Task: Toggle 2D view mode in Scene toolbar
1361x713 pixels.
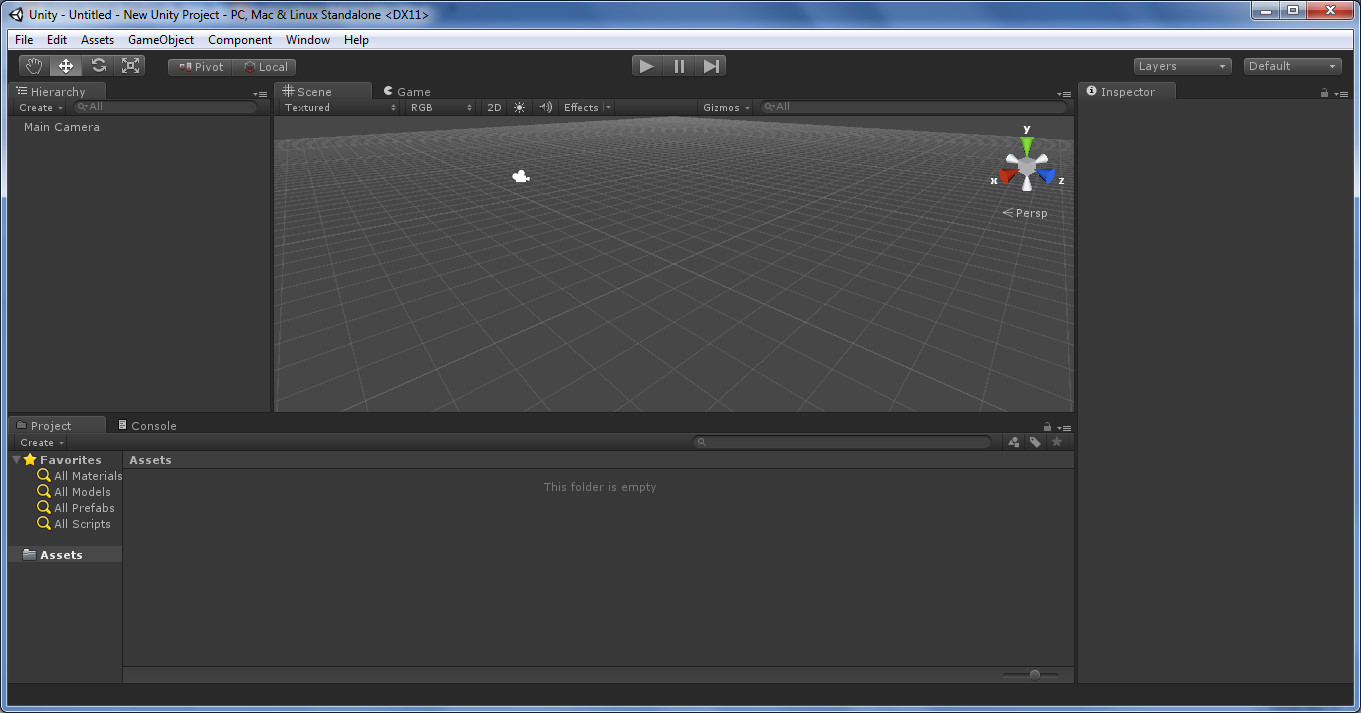Action: click(494, 107)
